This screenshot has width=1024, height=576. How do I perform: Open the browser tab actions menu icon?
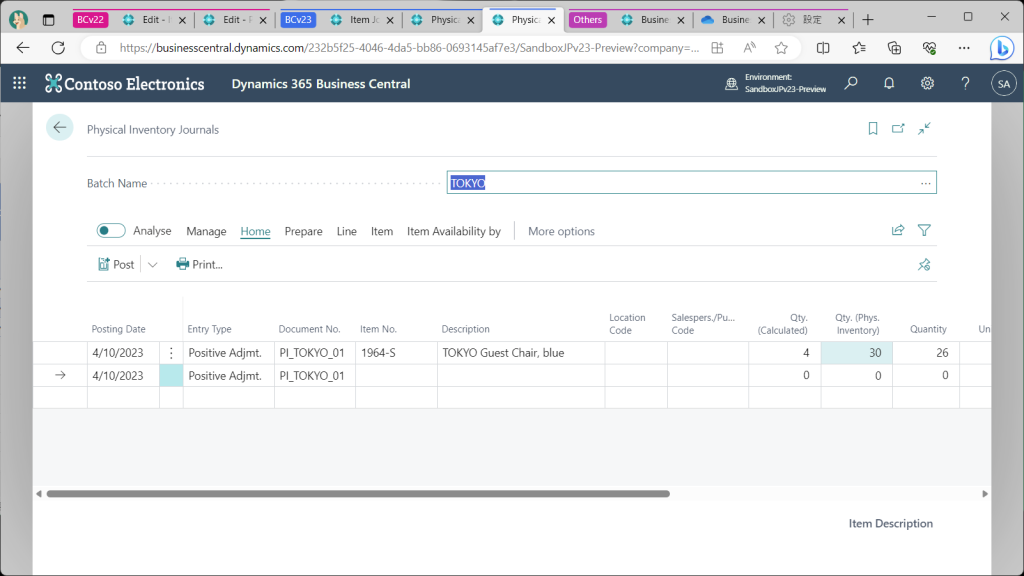(48, 20)
